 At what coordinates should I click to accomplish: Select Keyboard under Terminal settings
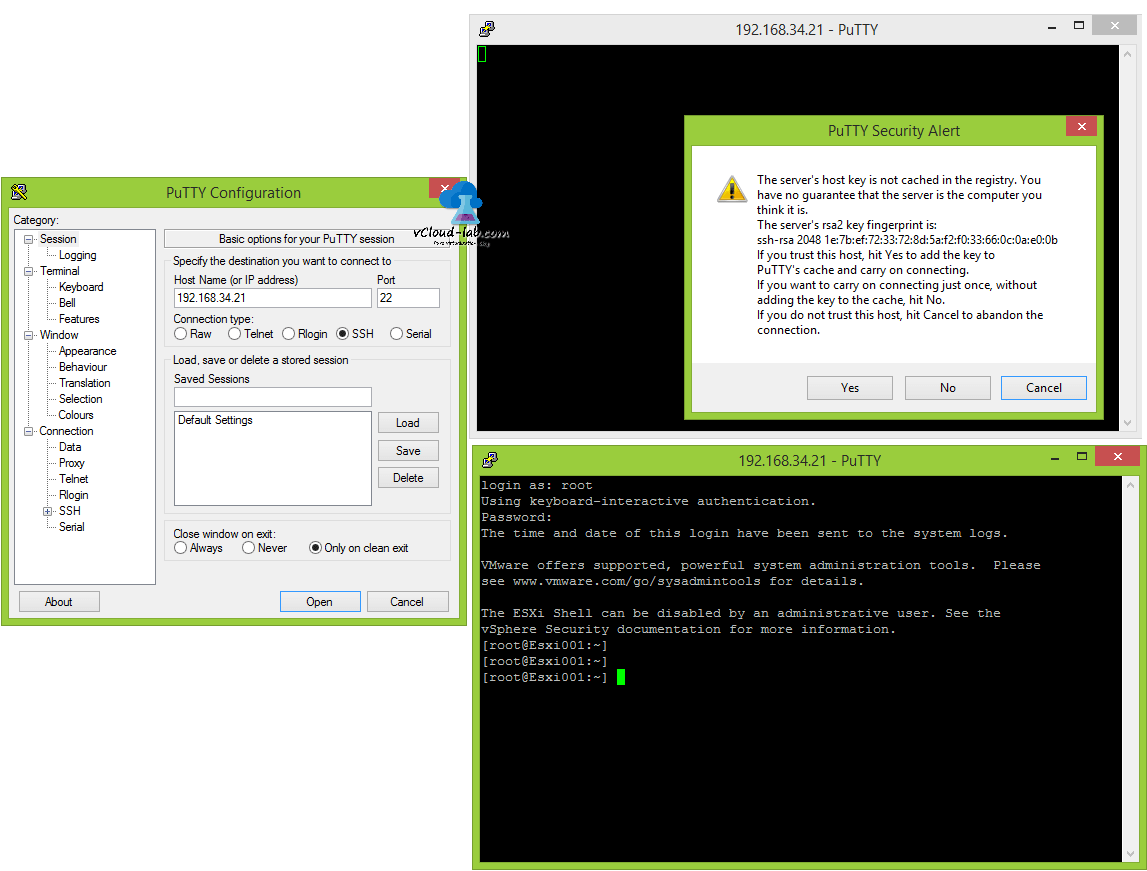point(80,286)
